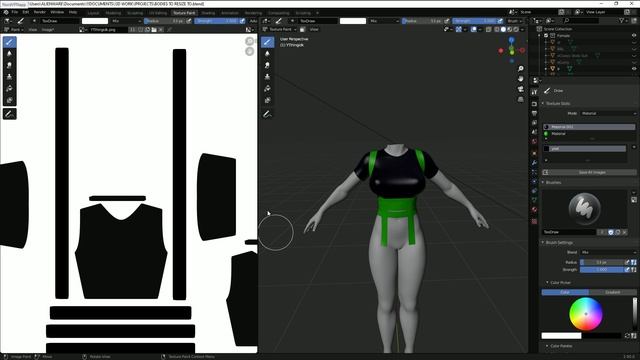
Task: Open the Texture properties tab
Action: (x=534, y=221)
